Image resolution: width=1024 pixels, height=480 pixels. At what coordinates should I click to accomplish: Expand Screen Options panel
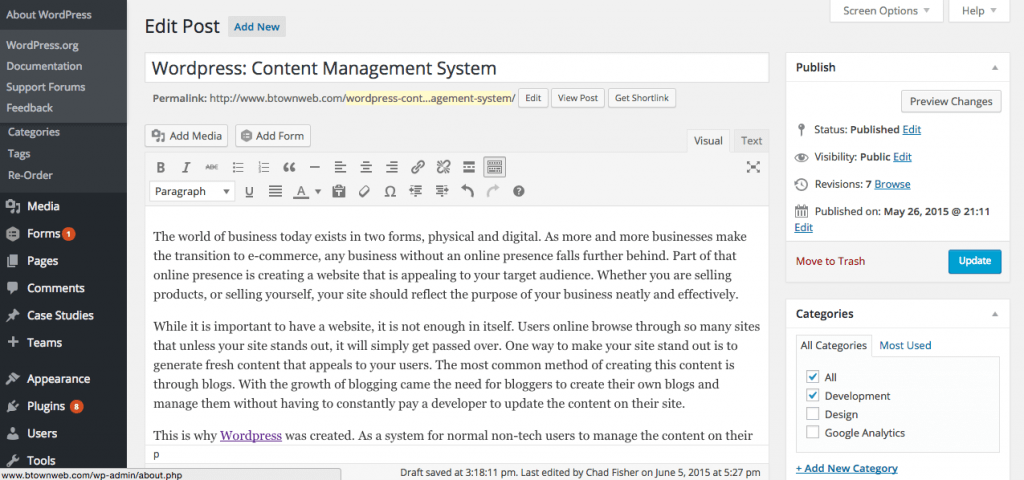(886, 10)
